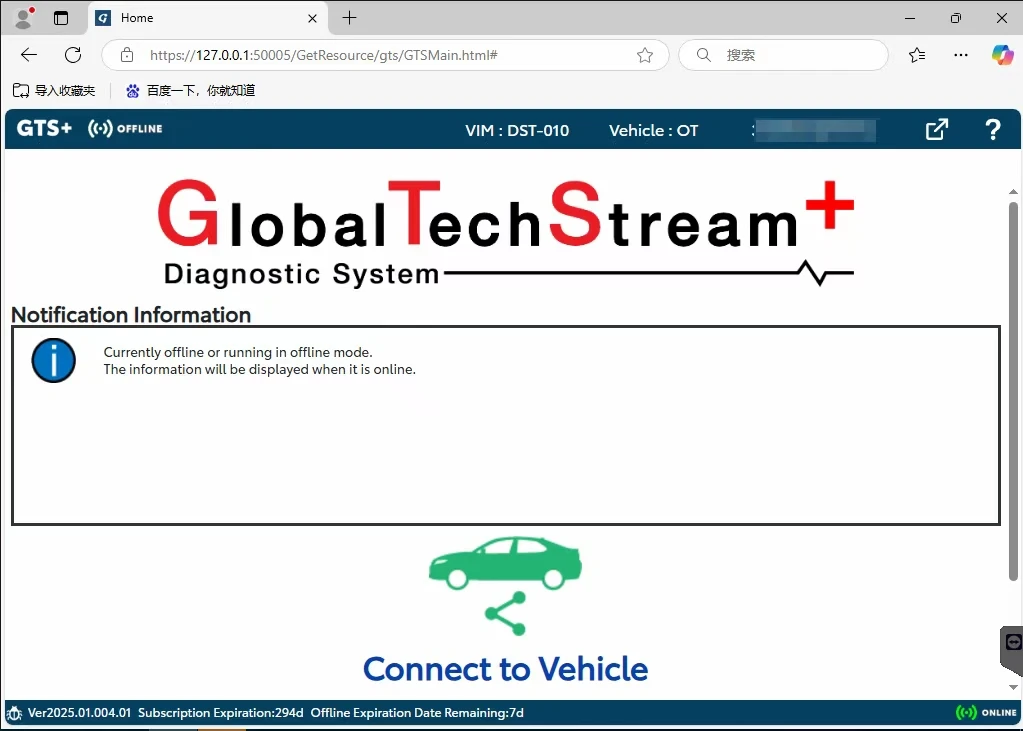
Task: Switch to the Home browser tab
Action: pos(200,18)
